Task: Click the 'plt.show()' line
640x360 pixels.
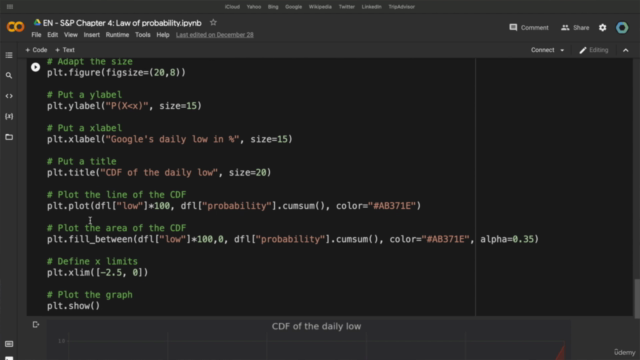Action: (x=73, y=306)
